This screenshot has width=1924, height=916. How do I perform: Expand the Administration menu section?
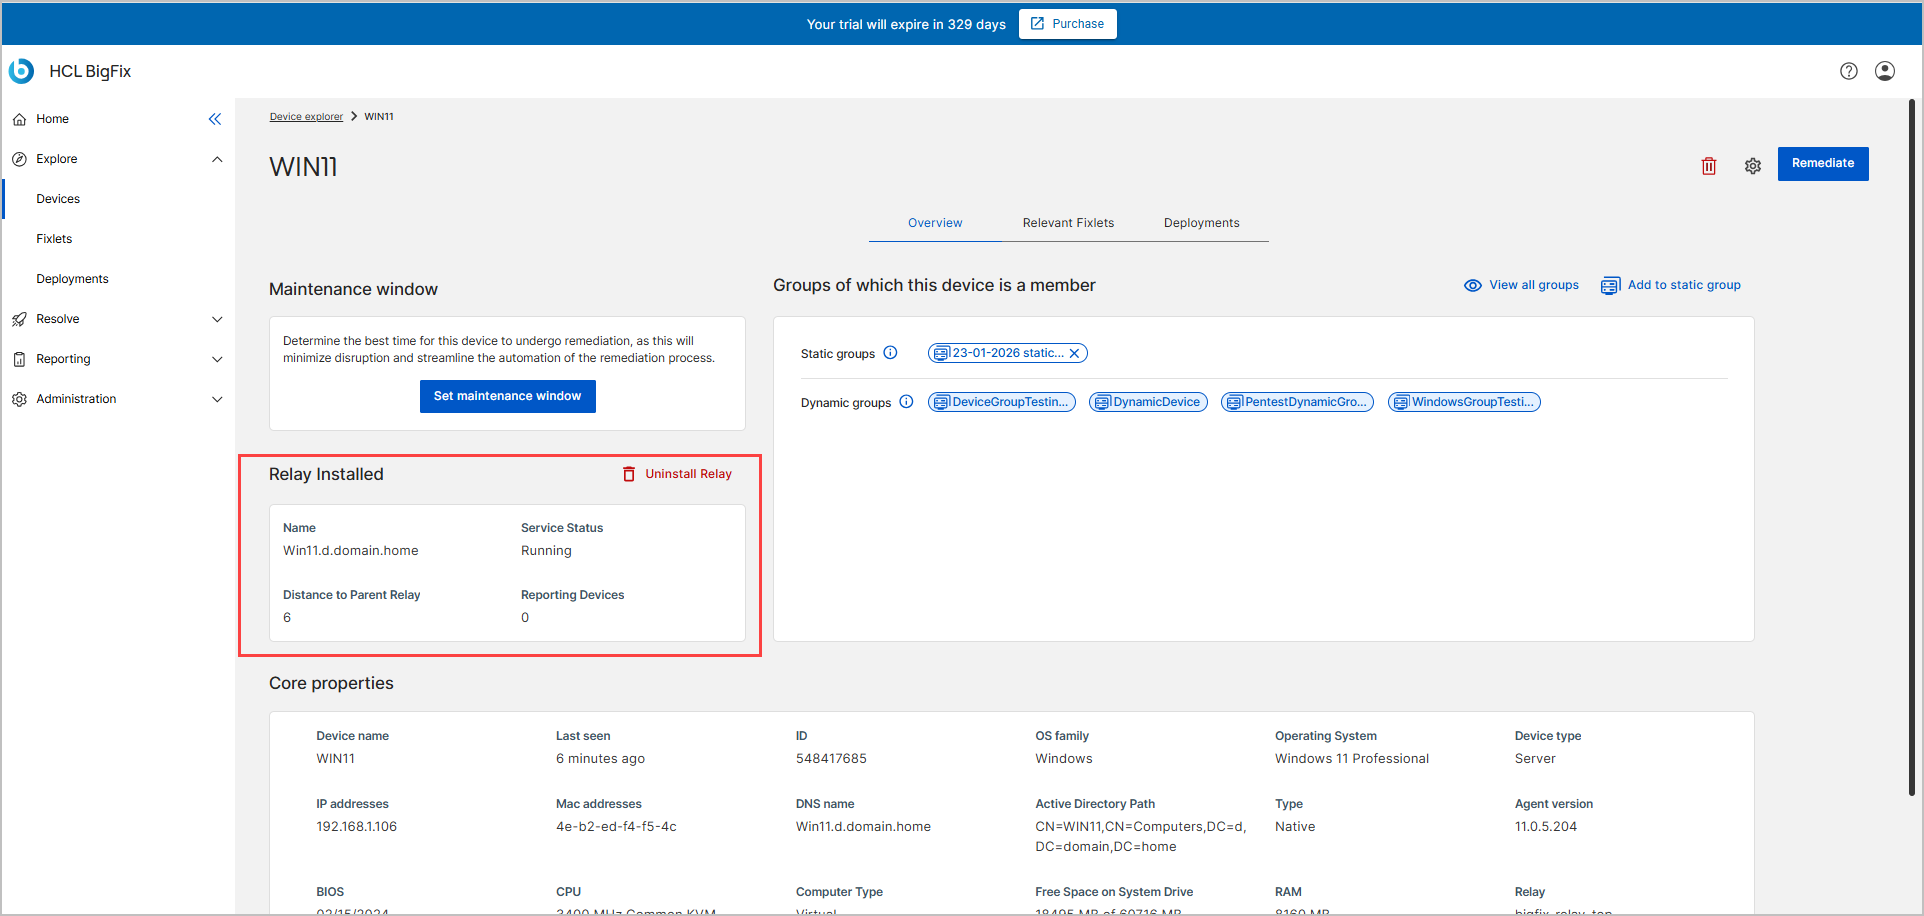217,399
